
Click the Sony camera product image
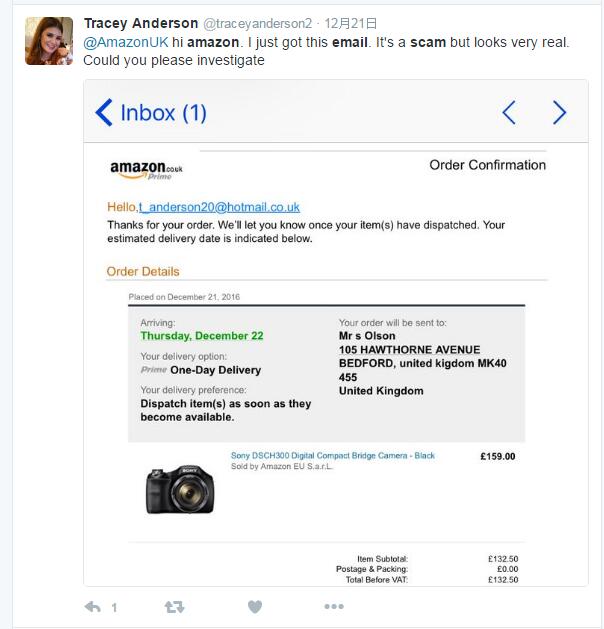pyautogui.click(x=180, y=489)
